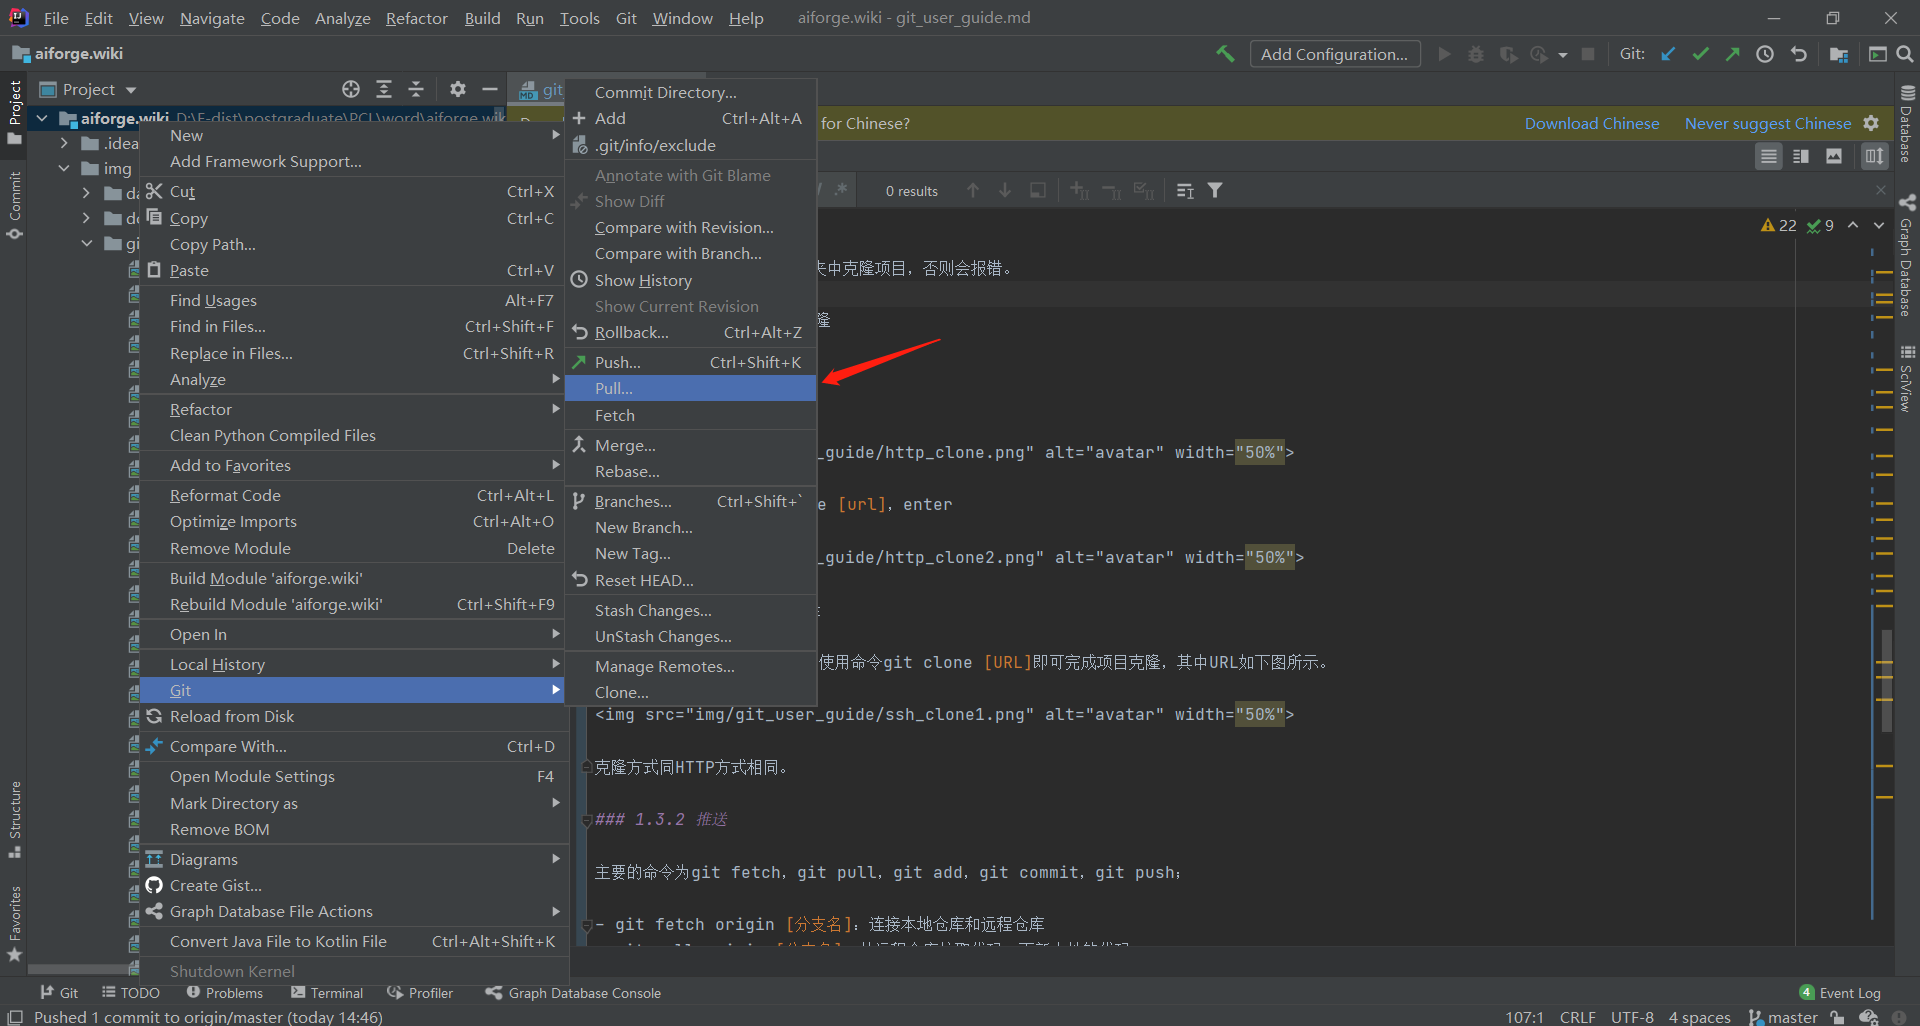Select Rollback... in Git submenu
Screen dimensions: 1920x1026
click(691, 332)
